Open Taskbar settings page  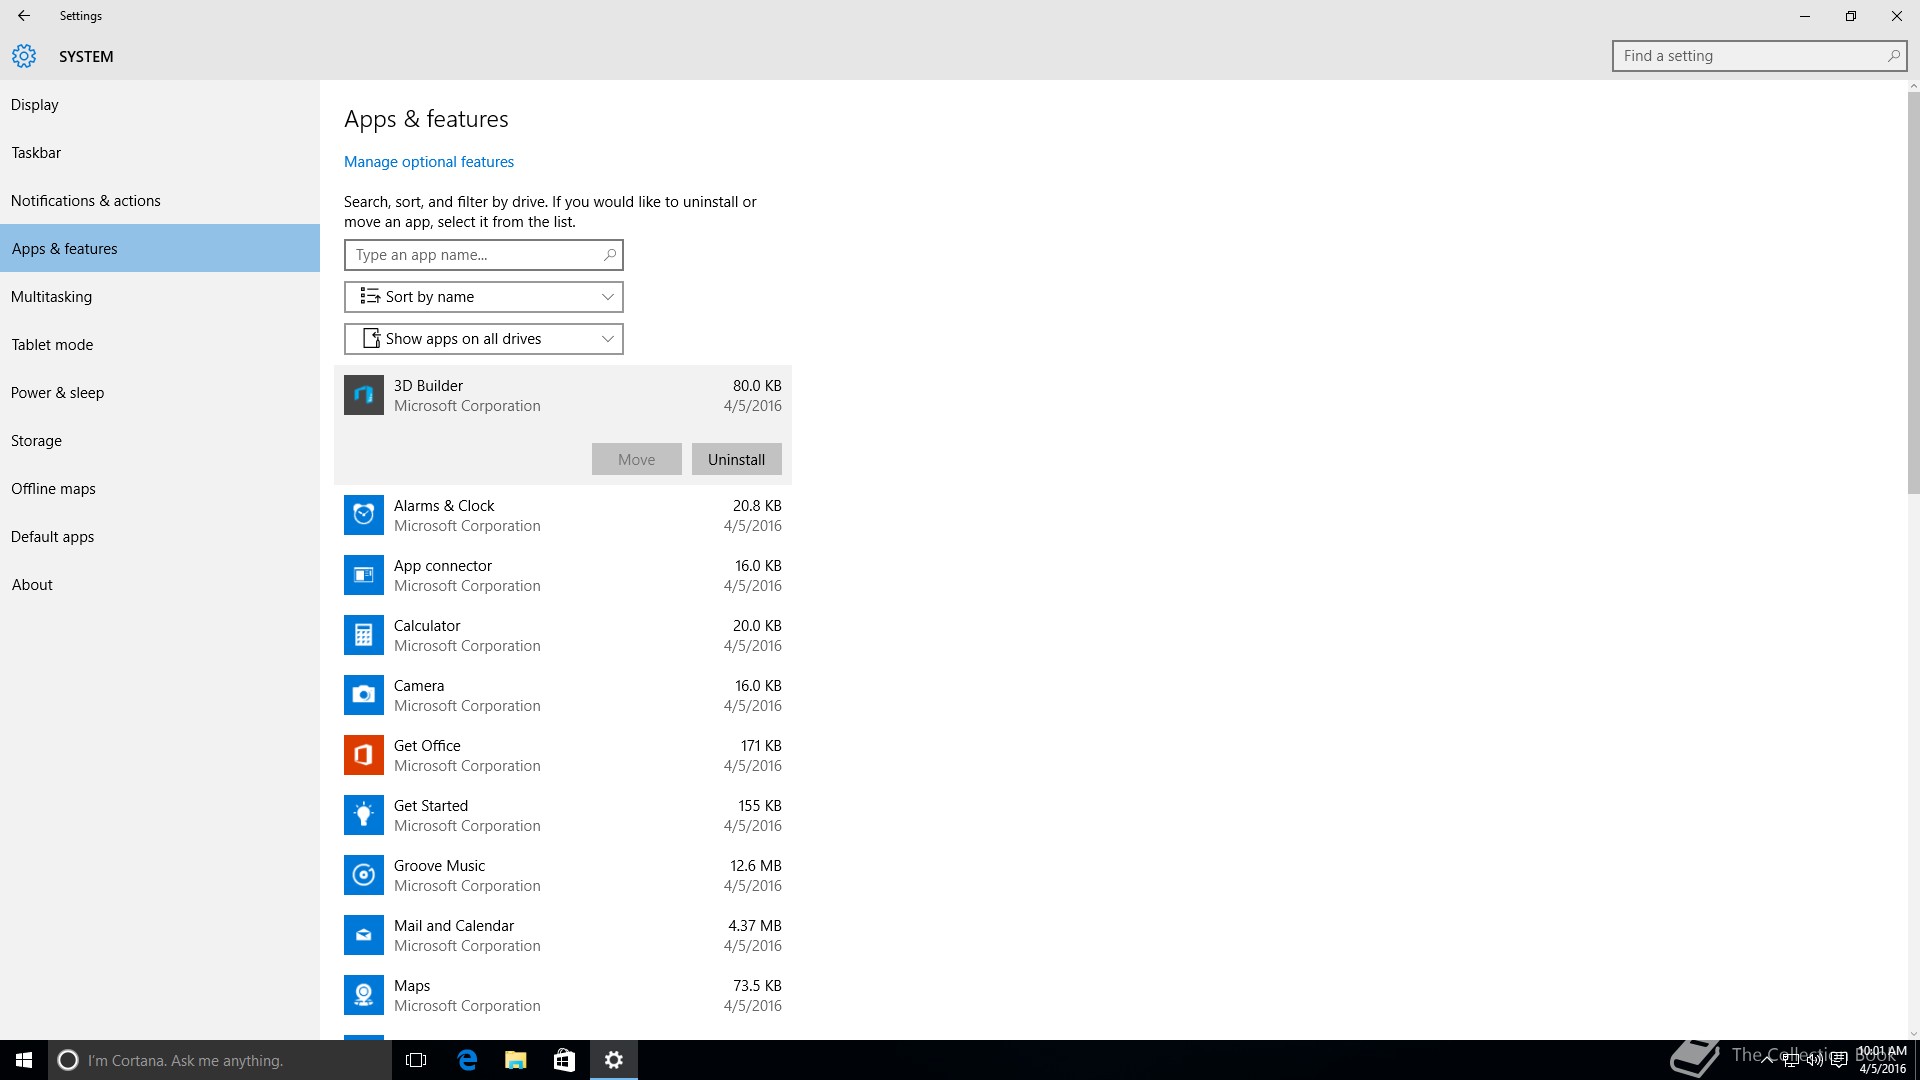[x=160, y=153]
